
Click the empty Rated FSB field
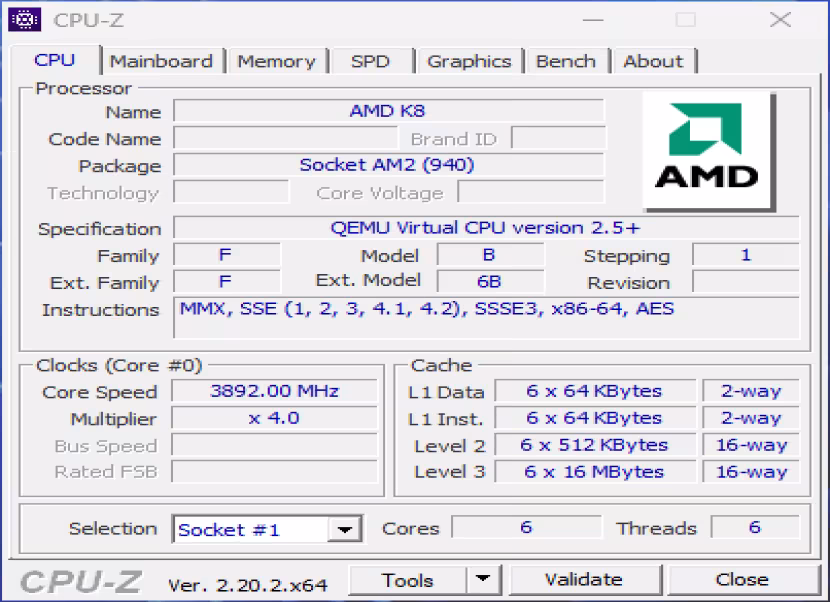coord(274,472)
